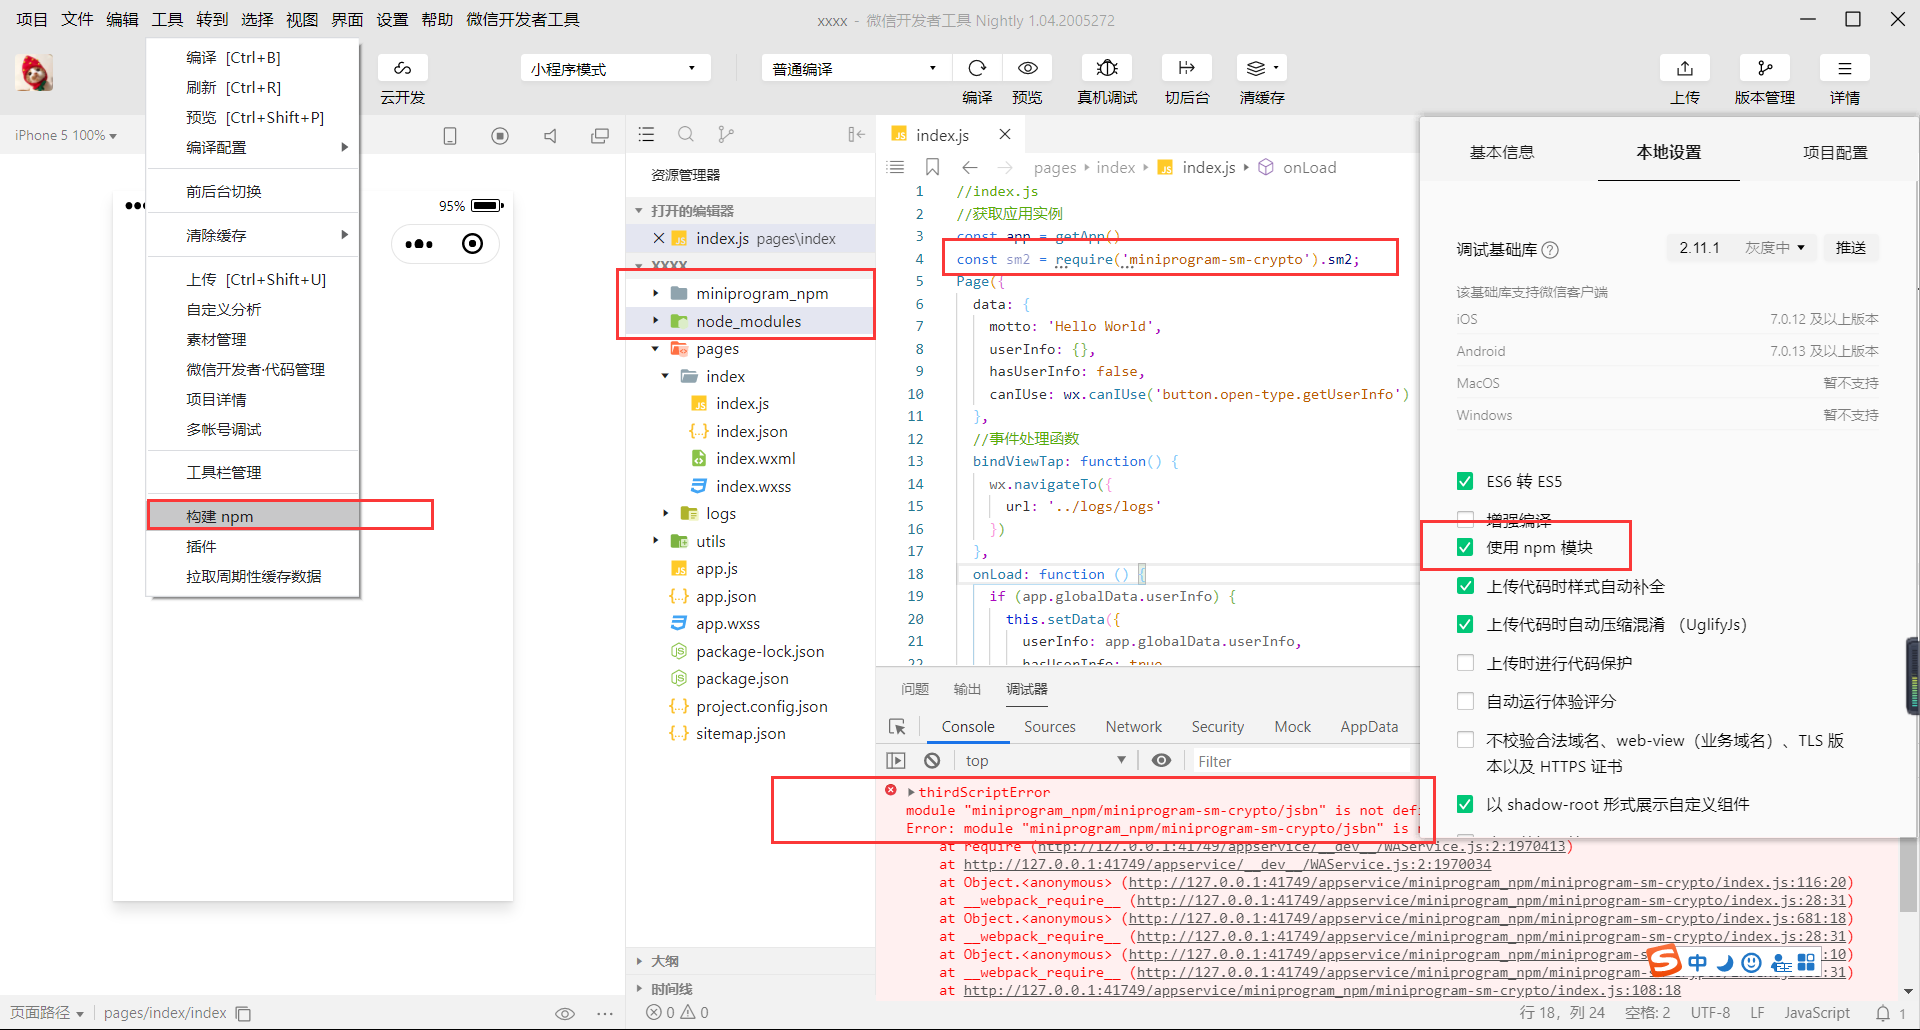Toggle 上传代码时自动压缩混淆 checkbox
This screenshot has width=1920, height=1030.
tap(1465, 624)
